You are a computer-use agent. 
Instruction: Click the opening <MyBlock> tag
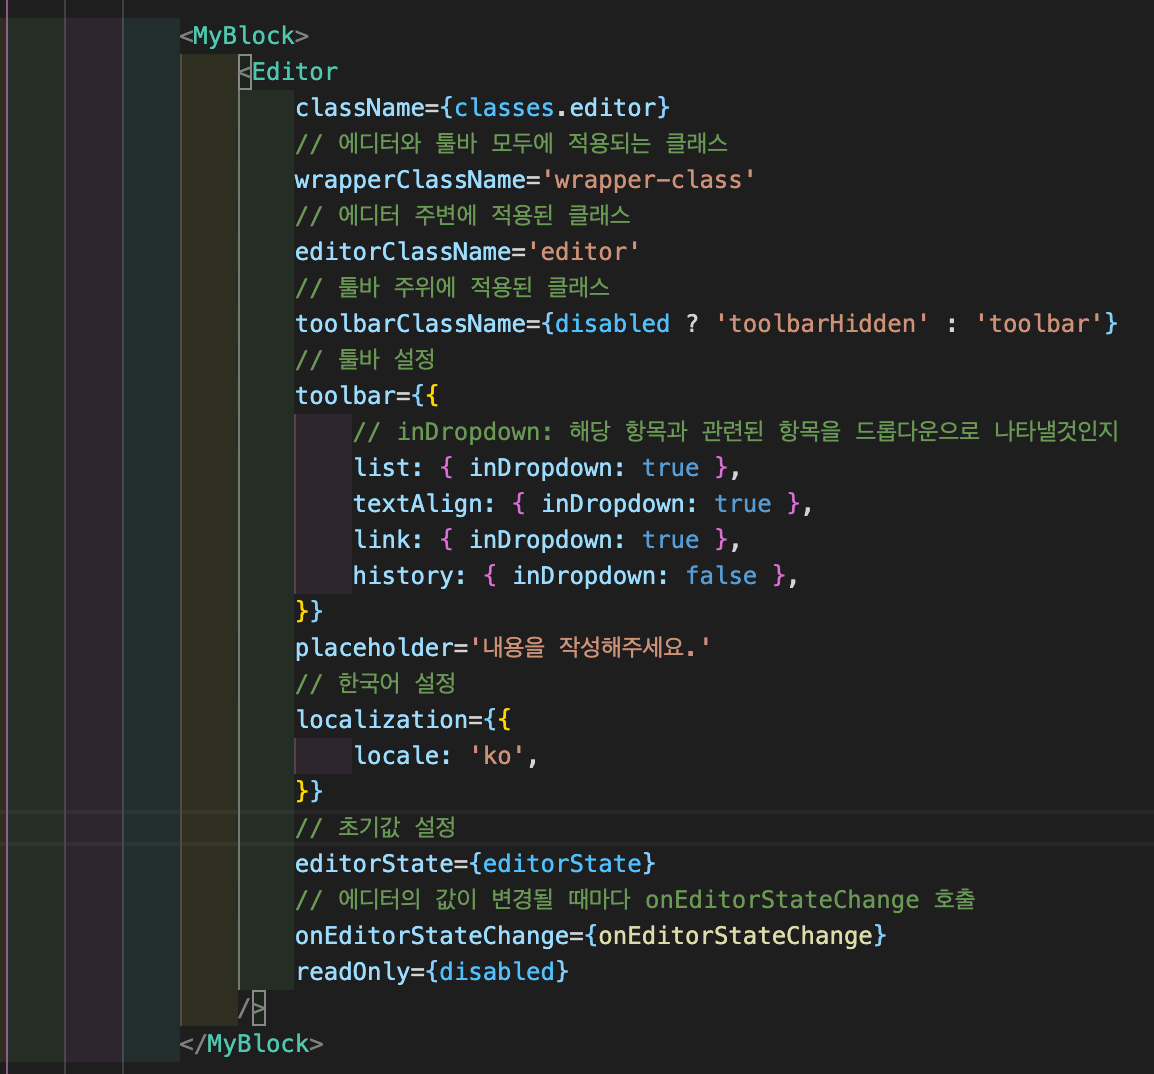click(242, 35)
